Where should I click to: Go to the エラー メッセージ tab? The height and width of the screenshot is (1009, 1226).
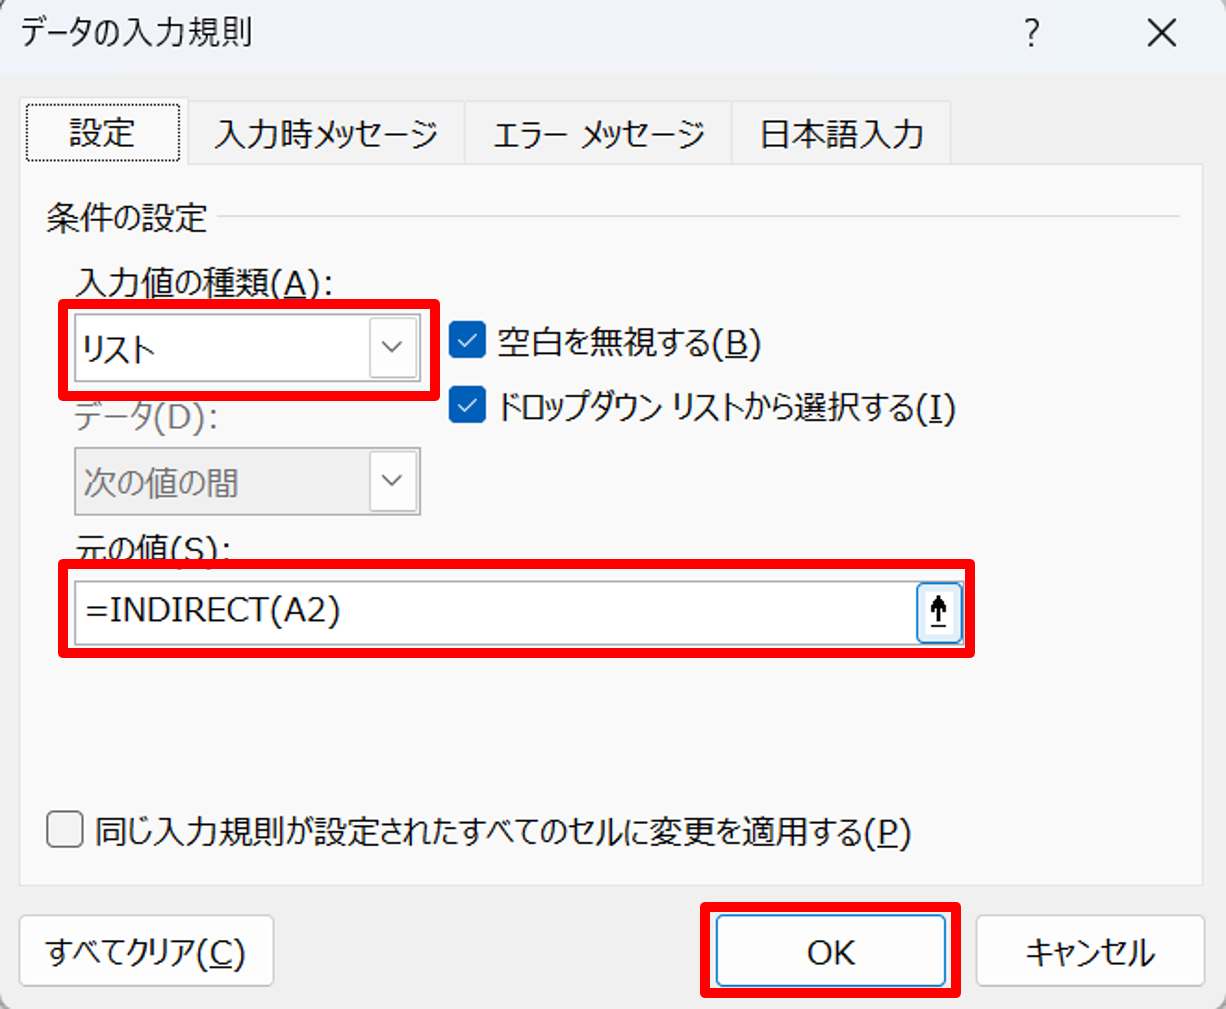click(x=598, y=134)
